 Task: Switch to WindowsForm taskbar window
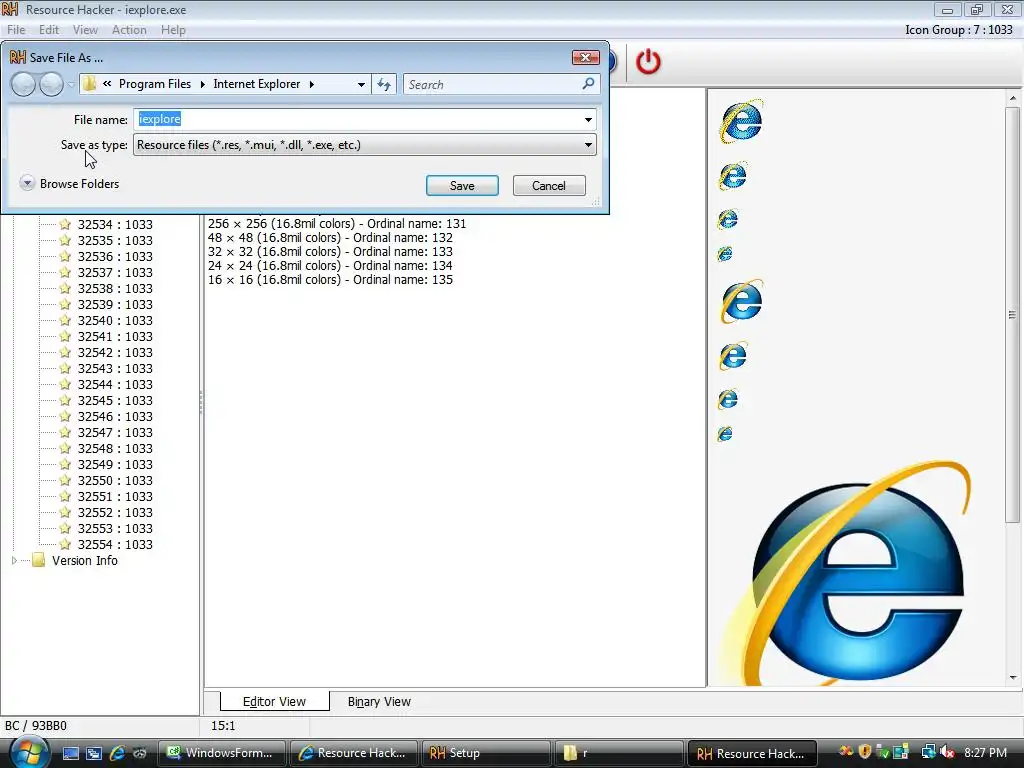click(x=222, y=753)
